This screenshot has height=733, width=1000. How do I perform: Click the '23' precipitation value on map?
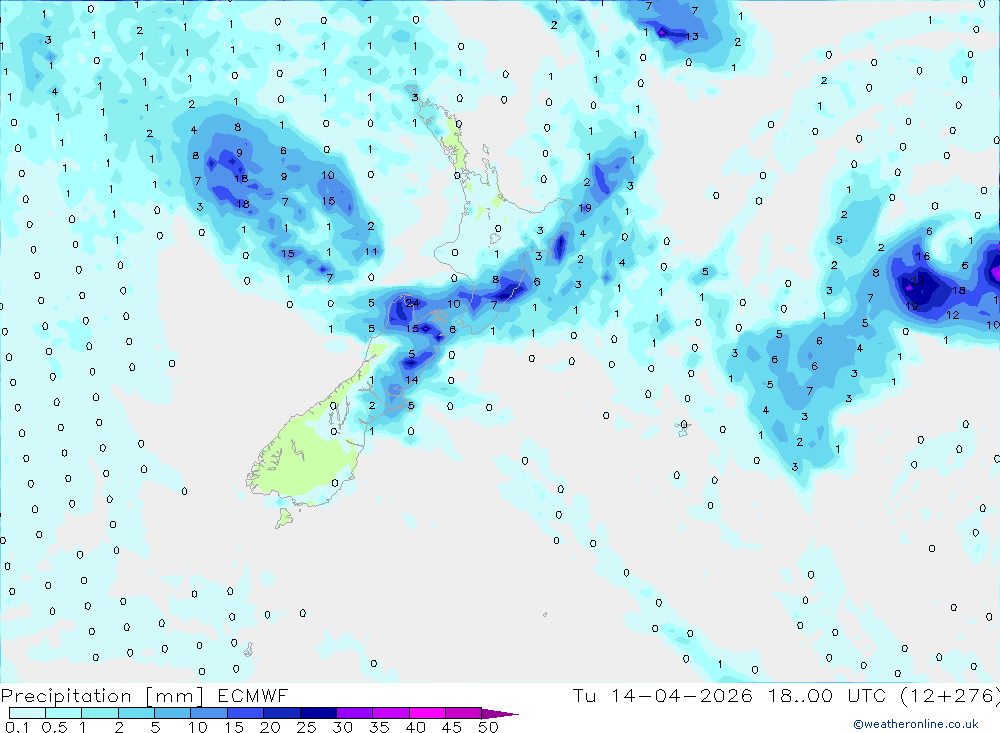(x=917, y=281)
